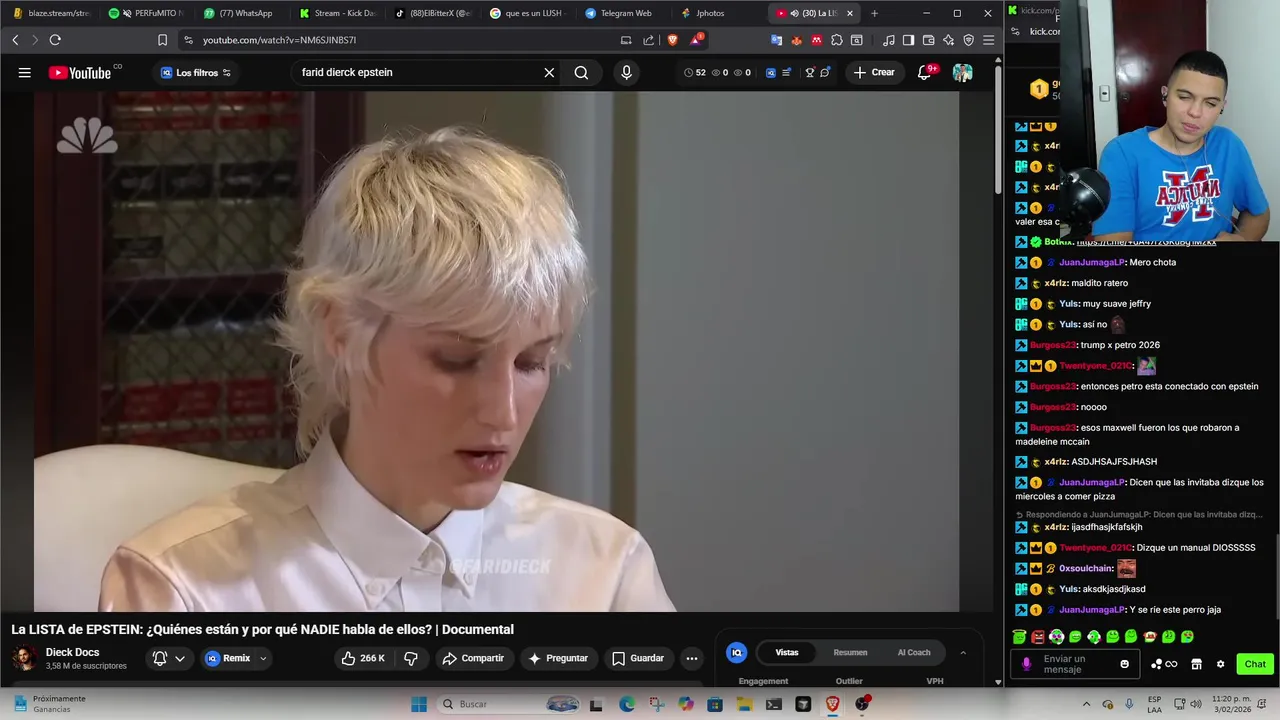The width and height of the screenshot is (1280, 720).
Task: Collapse the vidIQ panel chevron
Action: (x=963, y=653)
